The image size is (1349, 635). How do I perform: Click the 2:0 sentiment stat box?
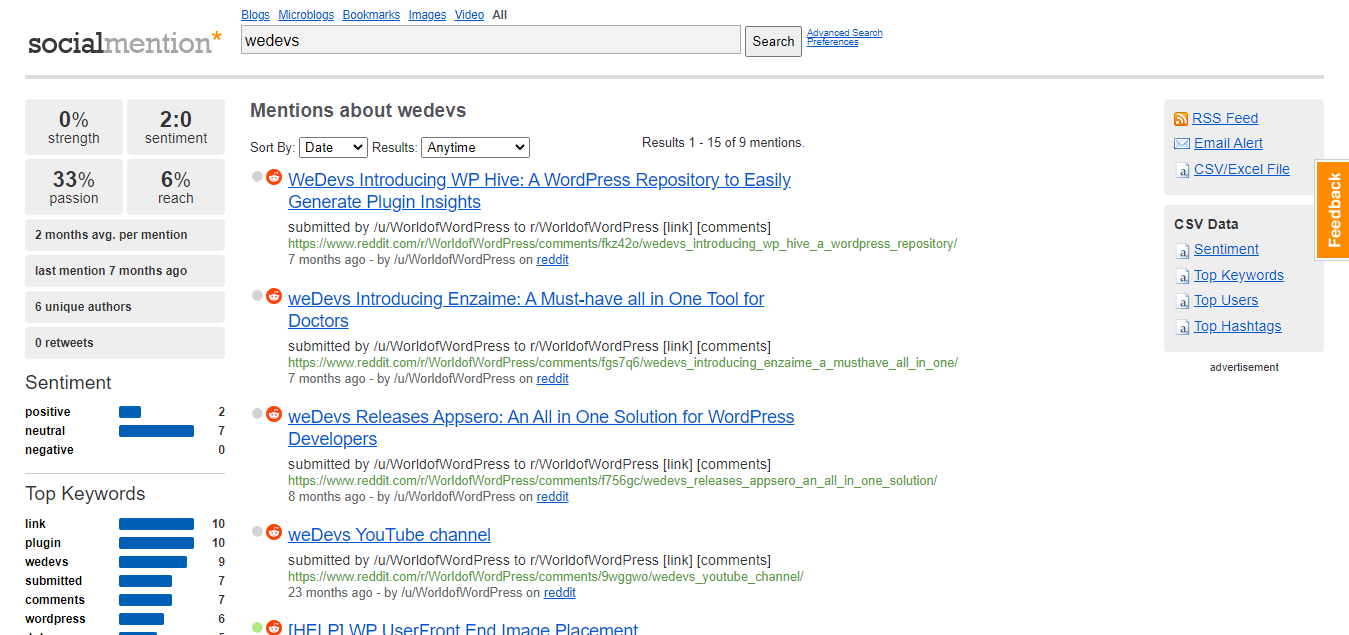click(176, 127)
